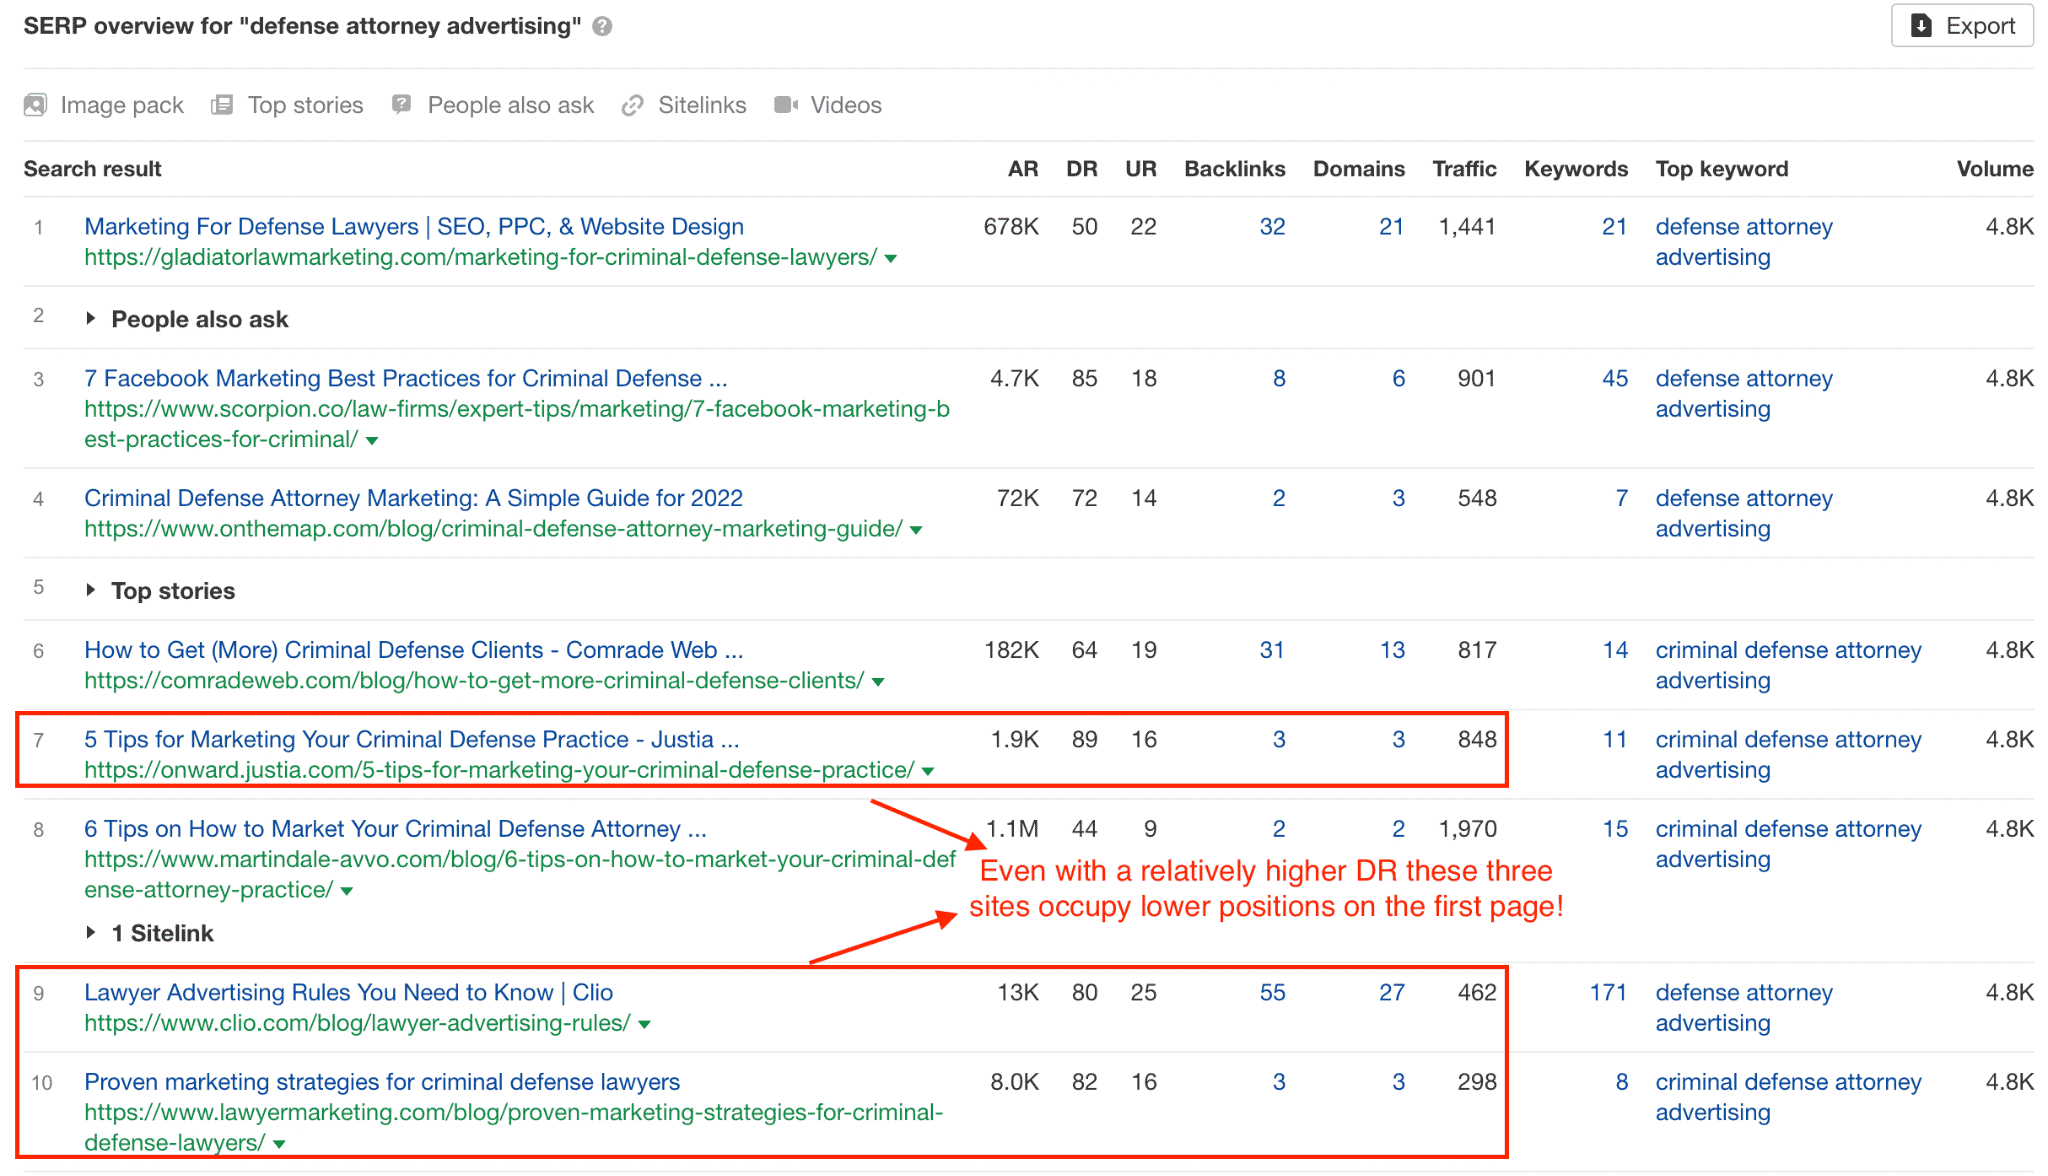Click the People also ask icon in the filter row
This screenshot has height=1176, width=2048.
(402, 105)
